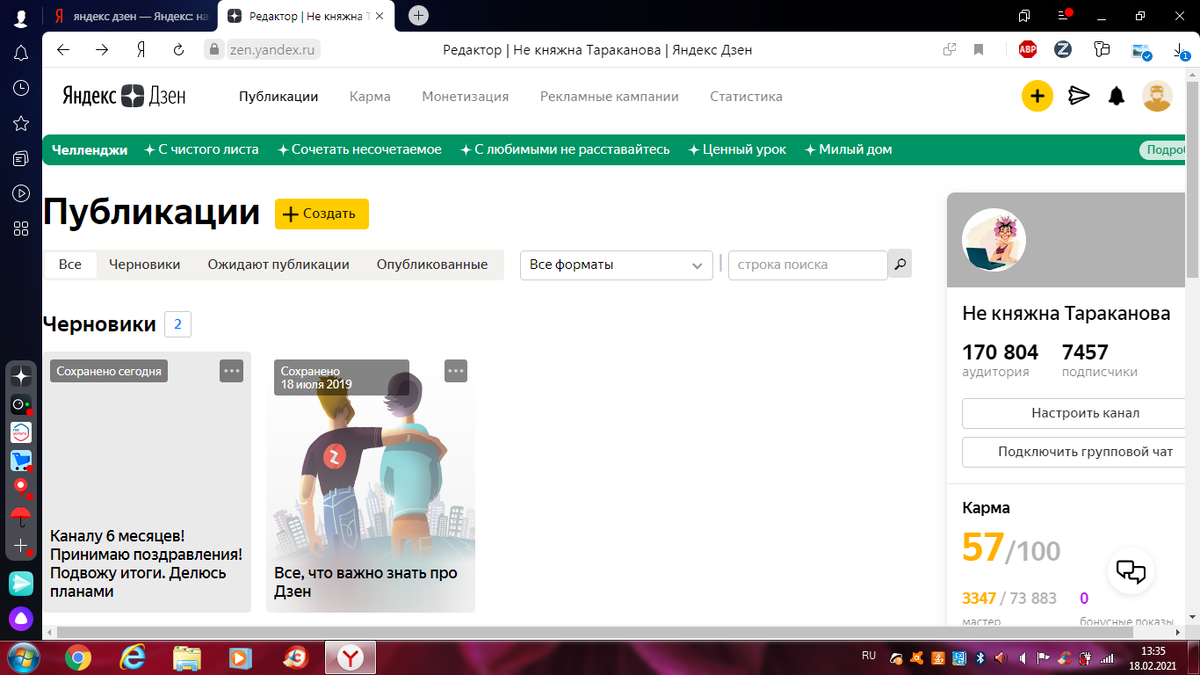Open challenge С чистого листа
Screen dimensions: 1200x675
pyautogui.click(x=201, y=150)
